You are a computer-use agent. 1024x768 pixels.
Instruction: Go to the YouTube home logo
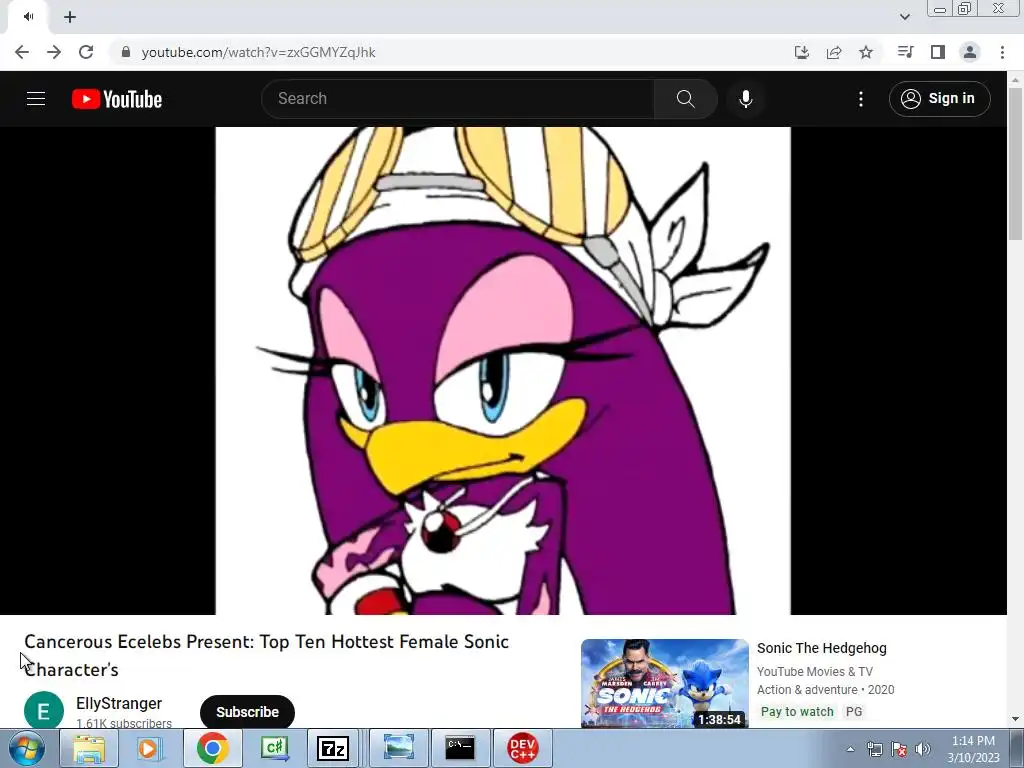[117, 99]
